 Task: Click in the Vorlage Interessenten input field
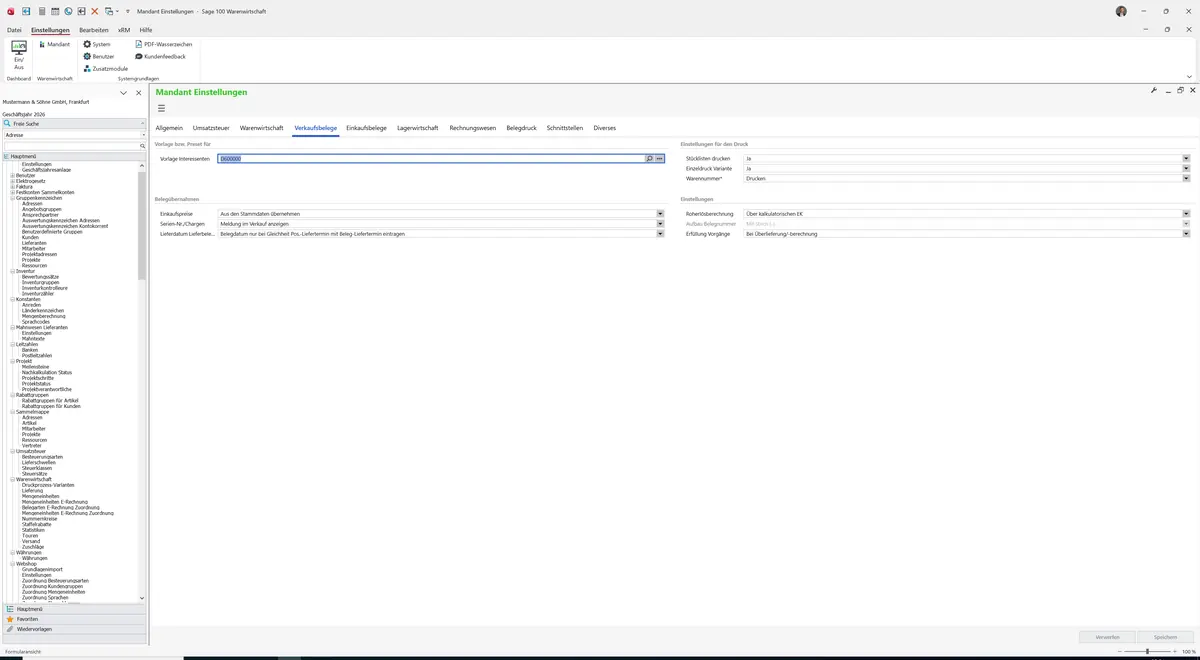click(x=430, y=158)
